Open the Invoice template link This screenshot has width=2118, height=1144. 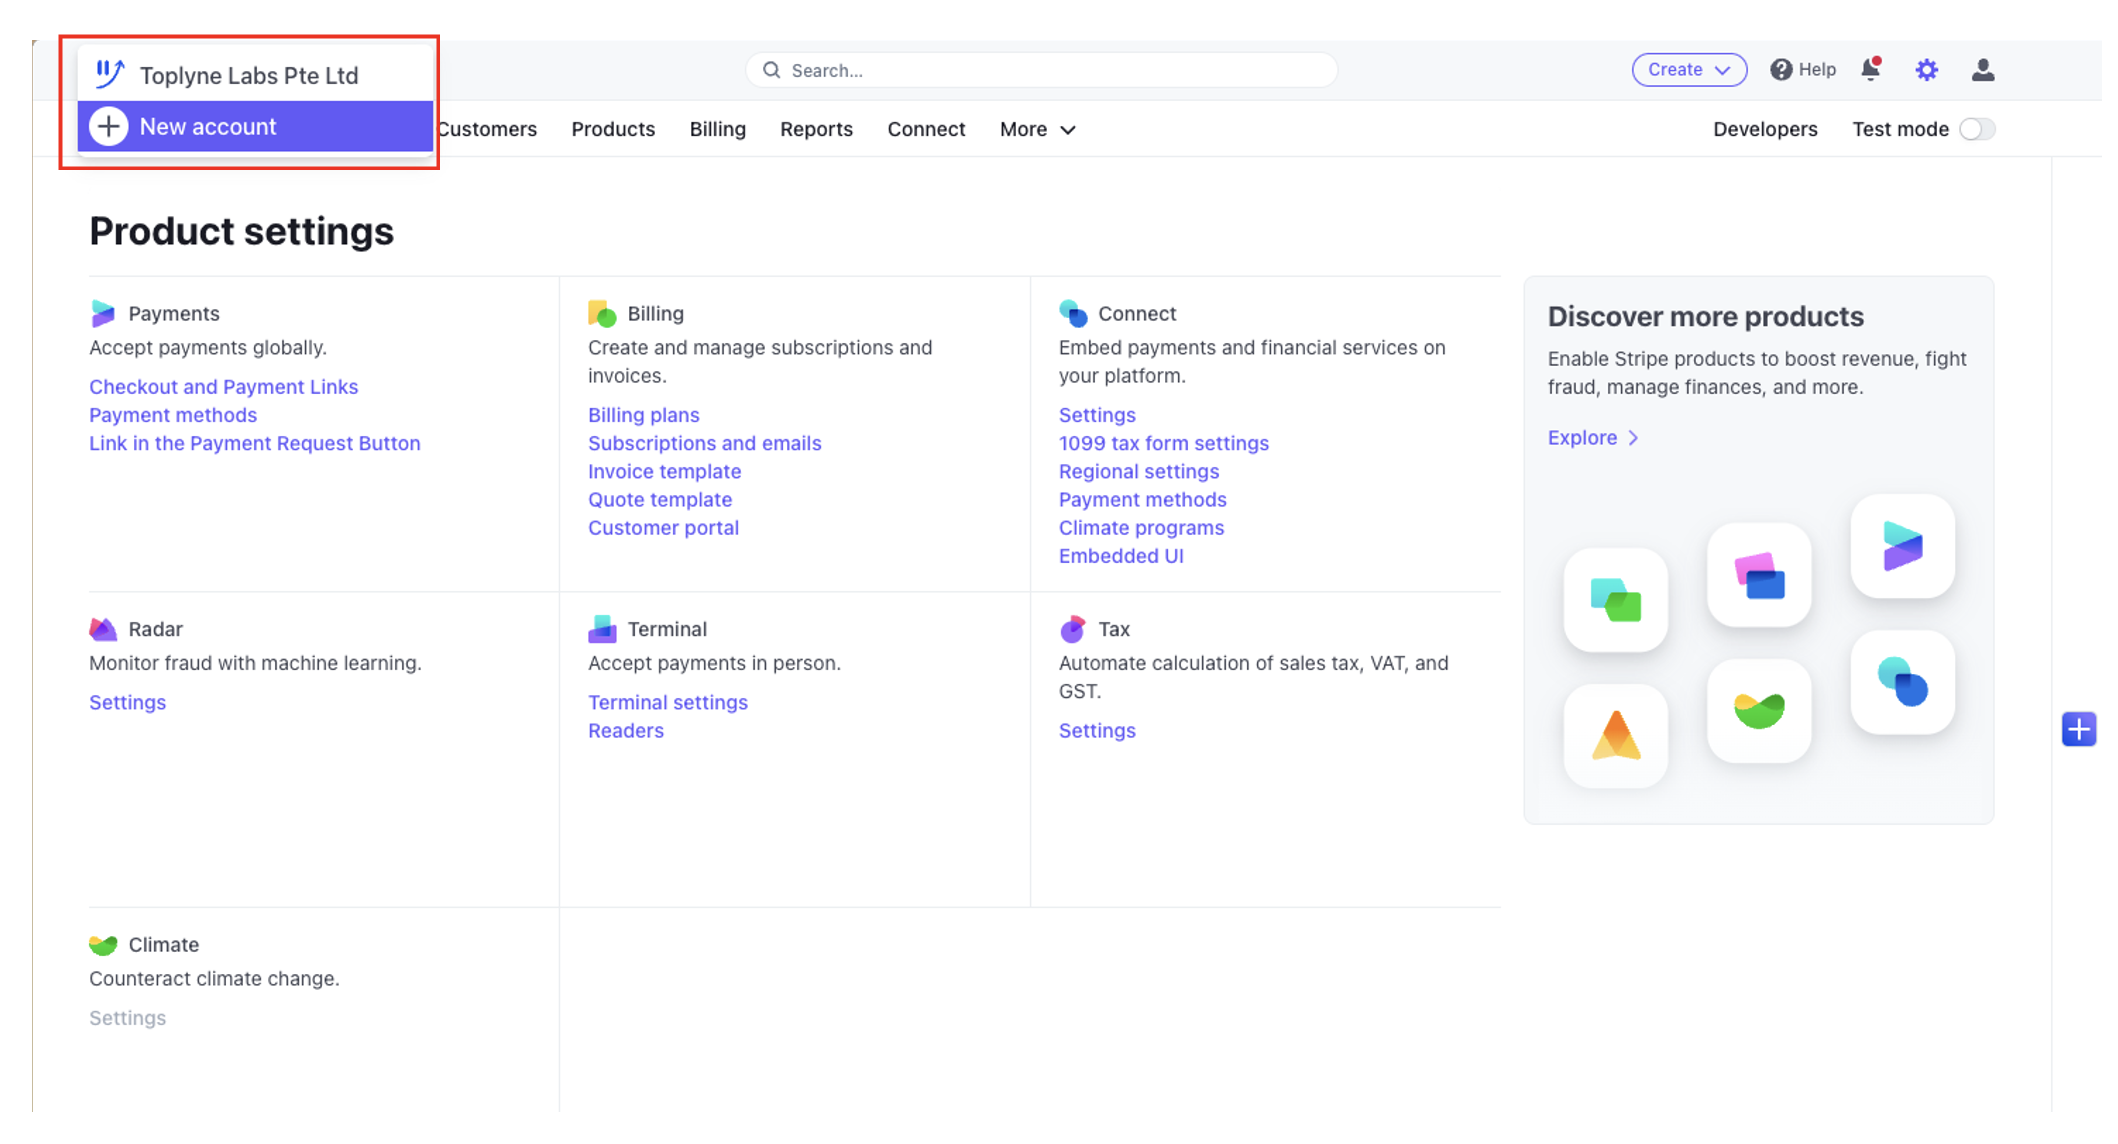click(664, 471)
